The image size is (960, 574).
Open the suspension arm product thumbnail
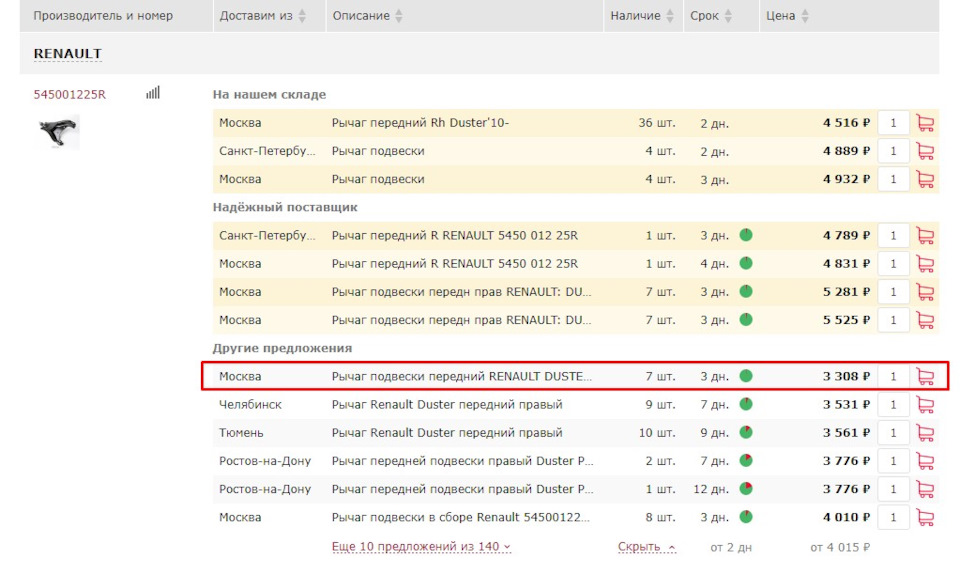click(59, 132)
